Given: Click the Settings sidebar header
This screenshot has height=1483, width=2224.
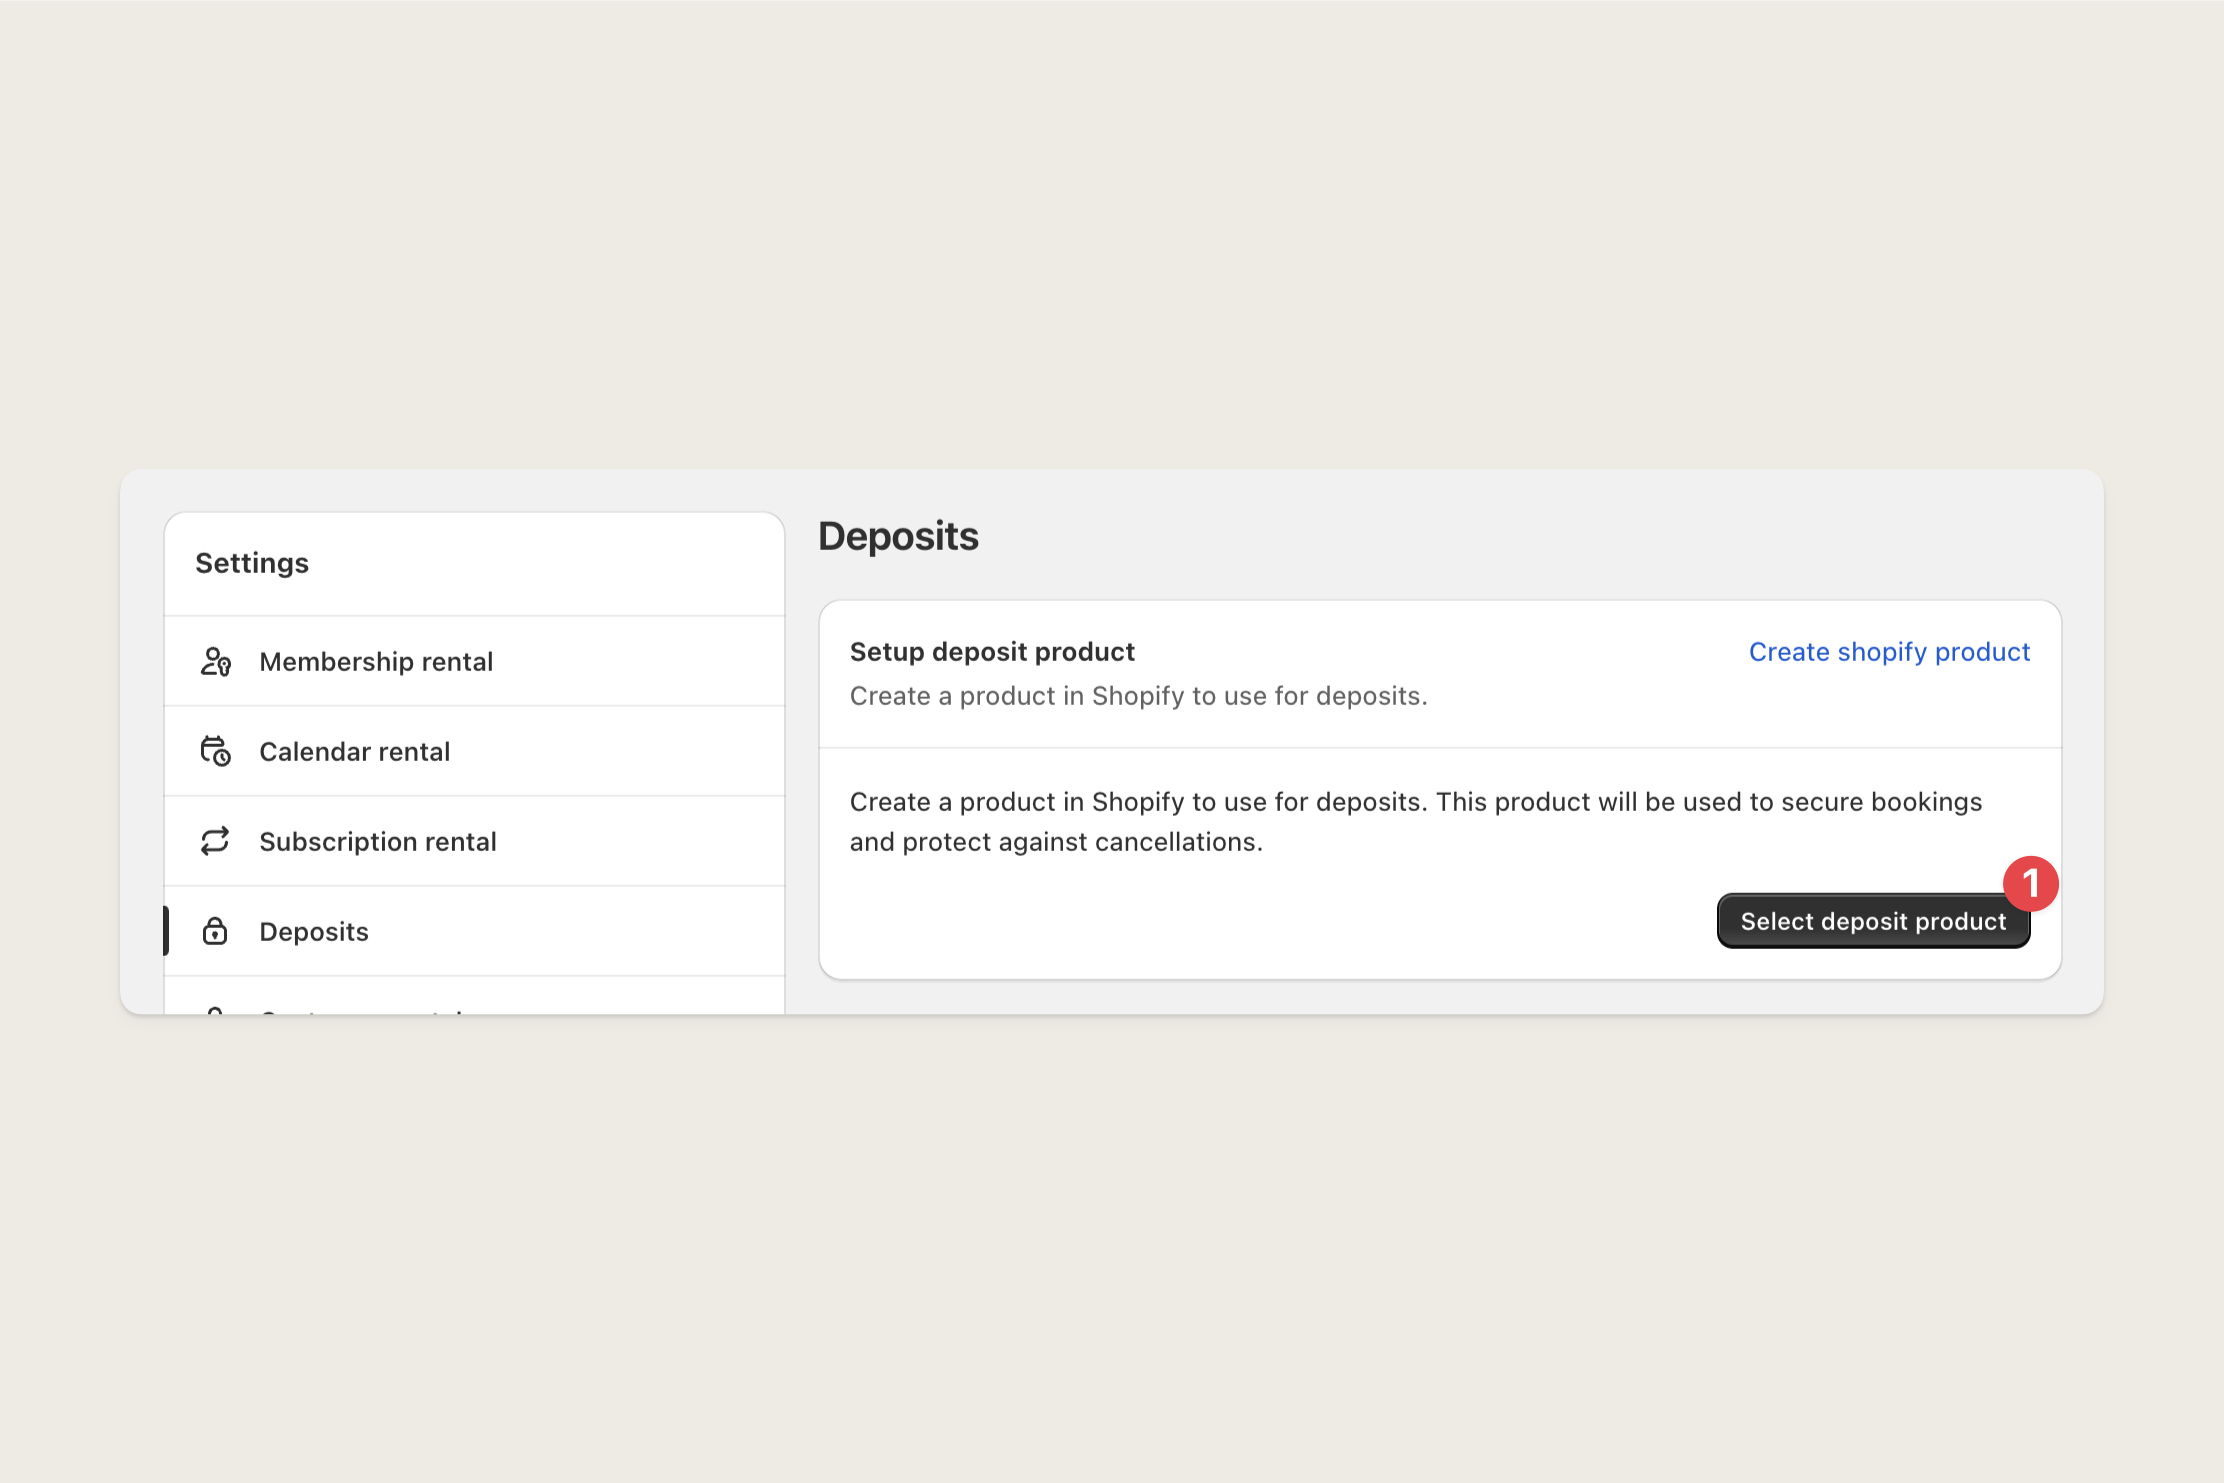Looking at the screenshot, I should 252,563.
